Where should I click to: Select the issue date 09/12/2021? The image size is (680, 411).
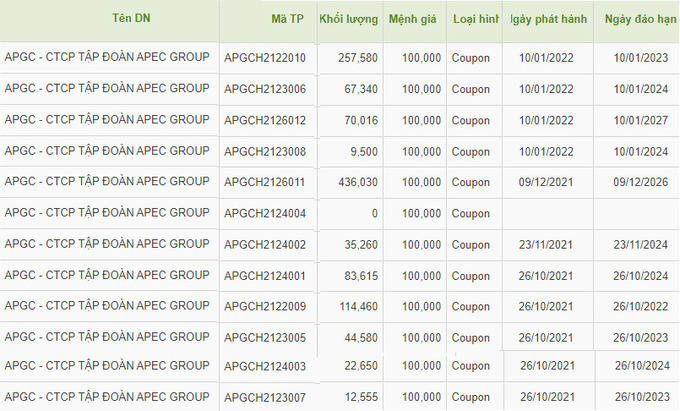tap(547, 182)
